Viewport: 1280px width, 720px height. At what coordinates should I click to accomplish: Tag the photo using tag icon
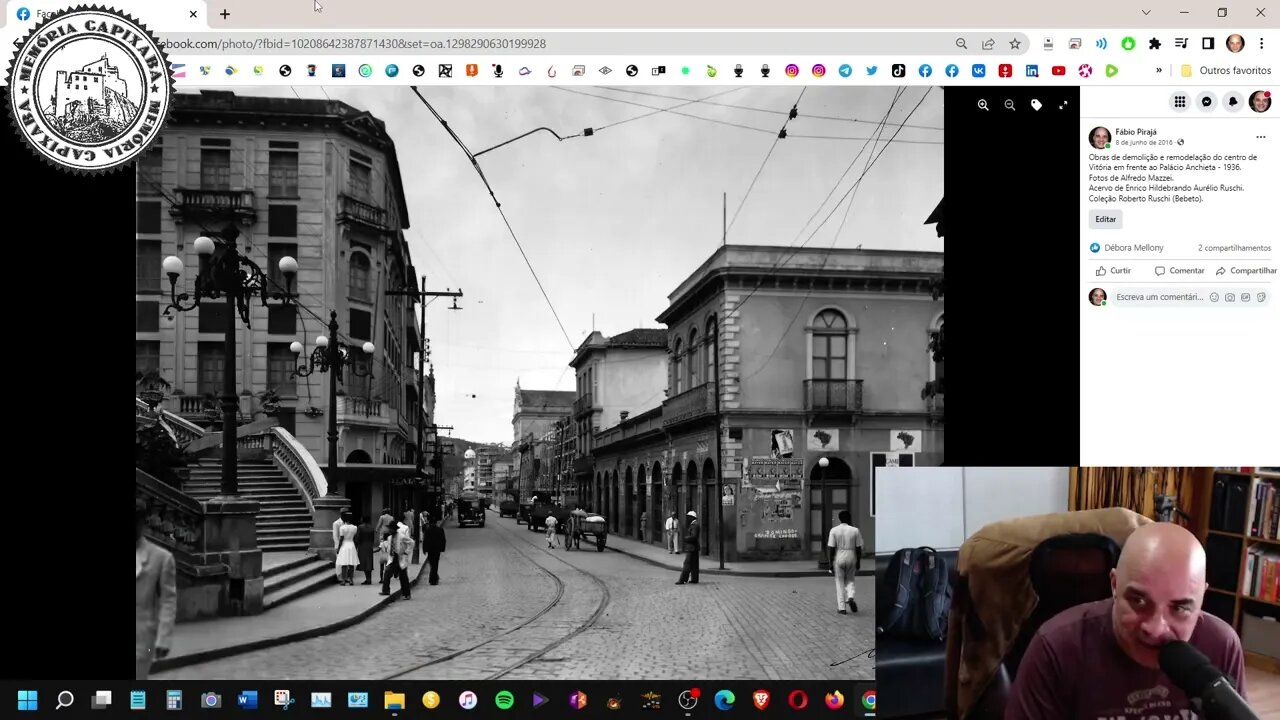(x=1036, y=105)
